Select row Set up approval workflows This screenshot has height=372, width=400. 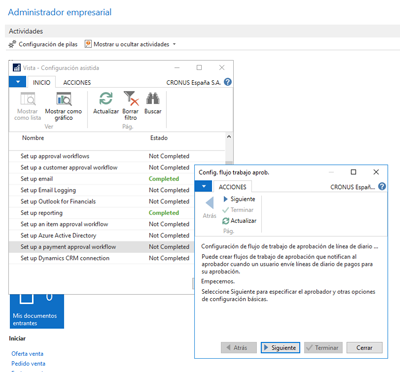click(x=101, y=156)
